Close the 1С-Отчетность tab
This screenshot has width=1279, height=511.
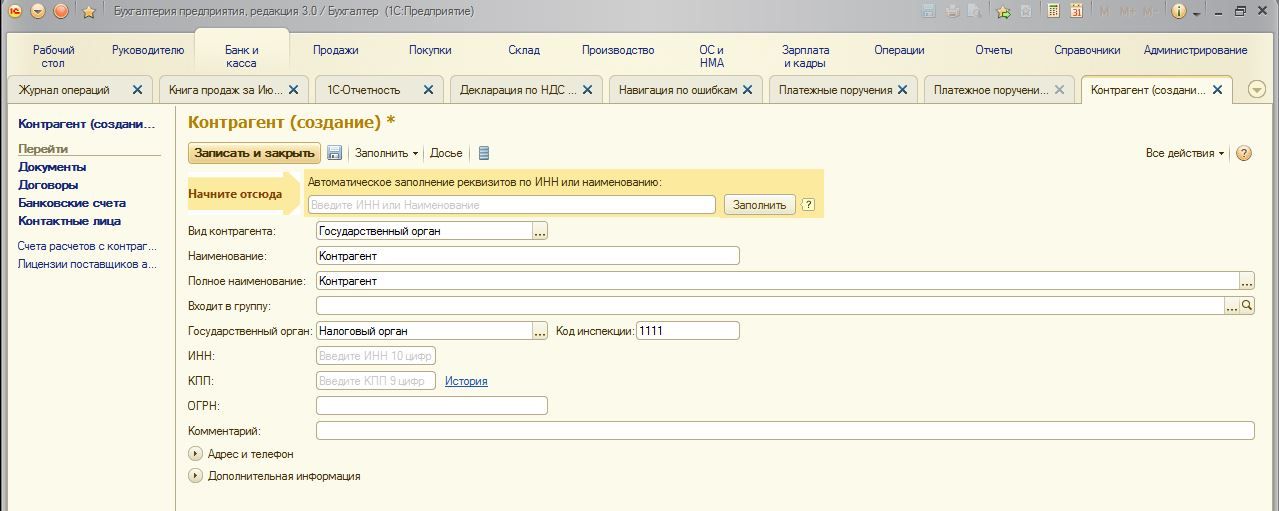click(x=428, y=90)
